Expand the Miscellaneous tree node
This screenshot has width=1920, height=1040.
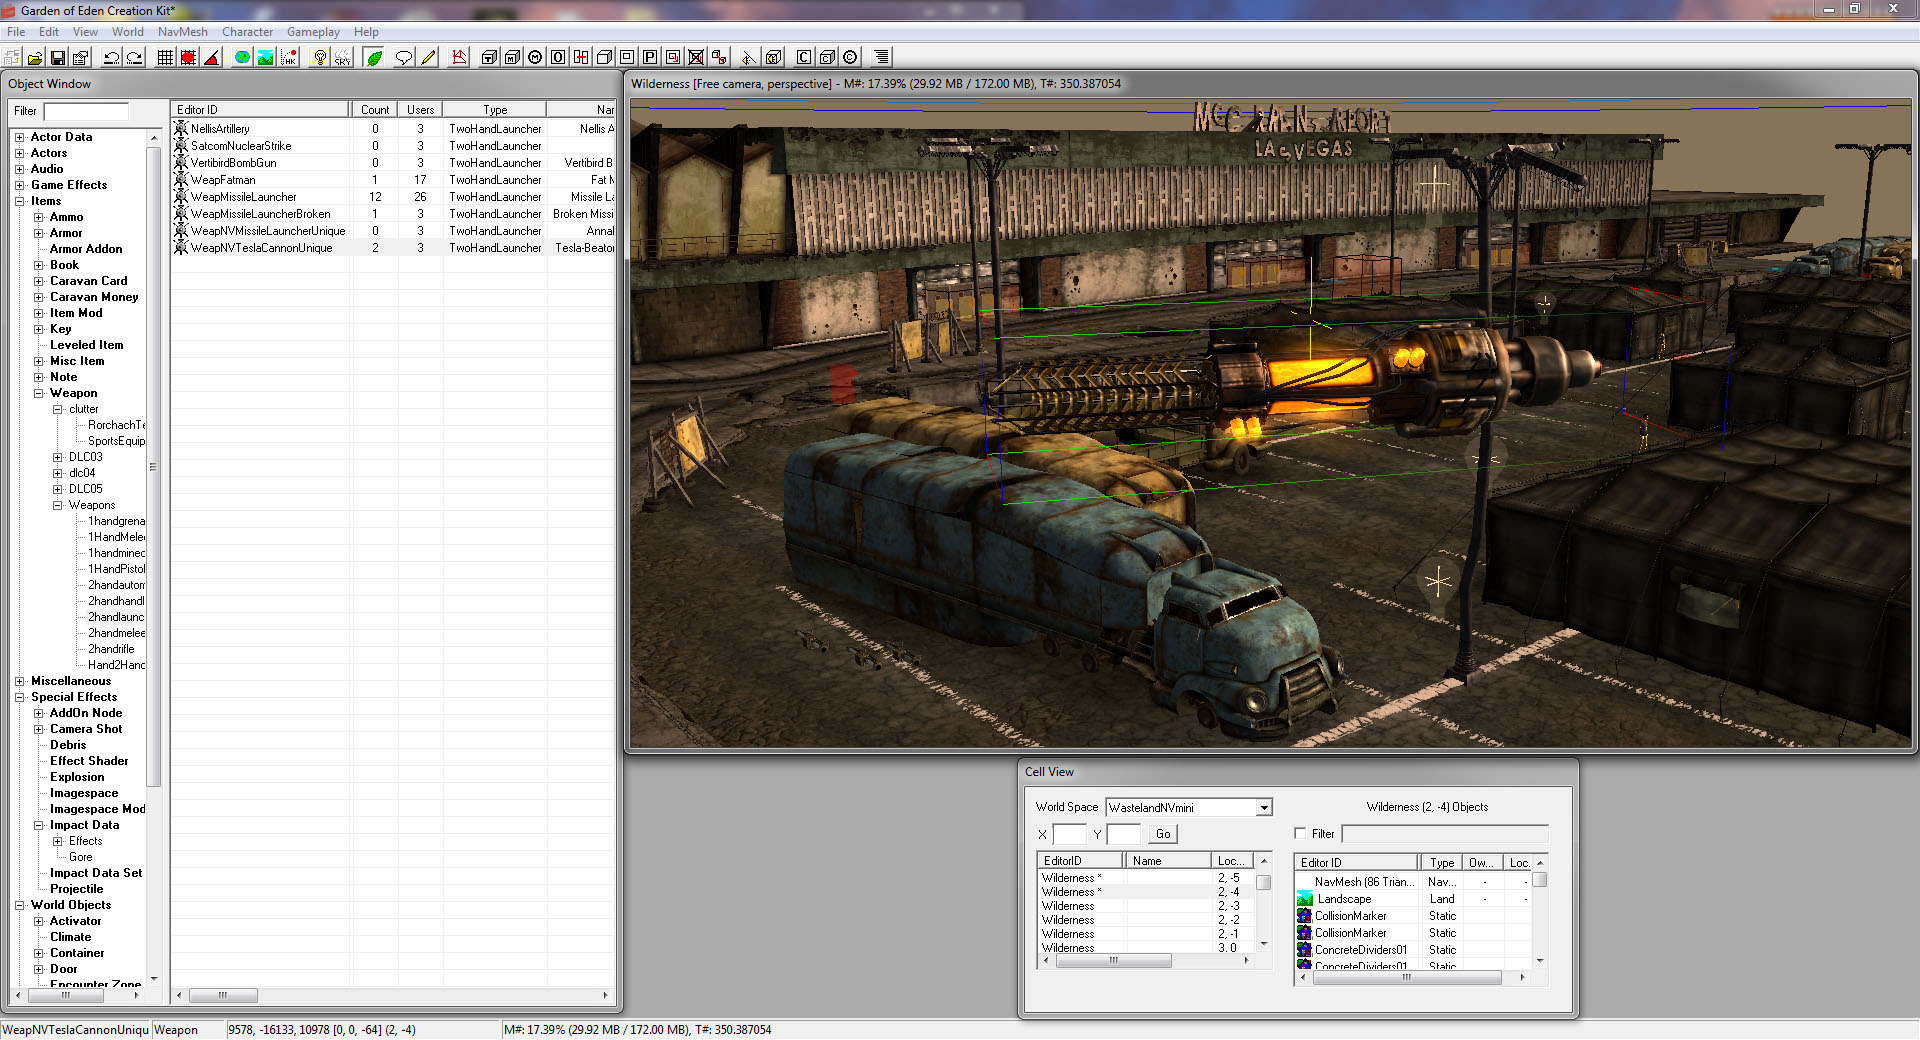click(x=20, y=681)
